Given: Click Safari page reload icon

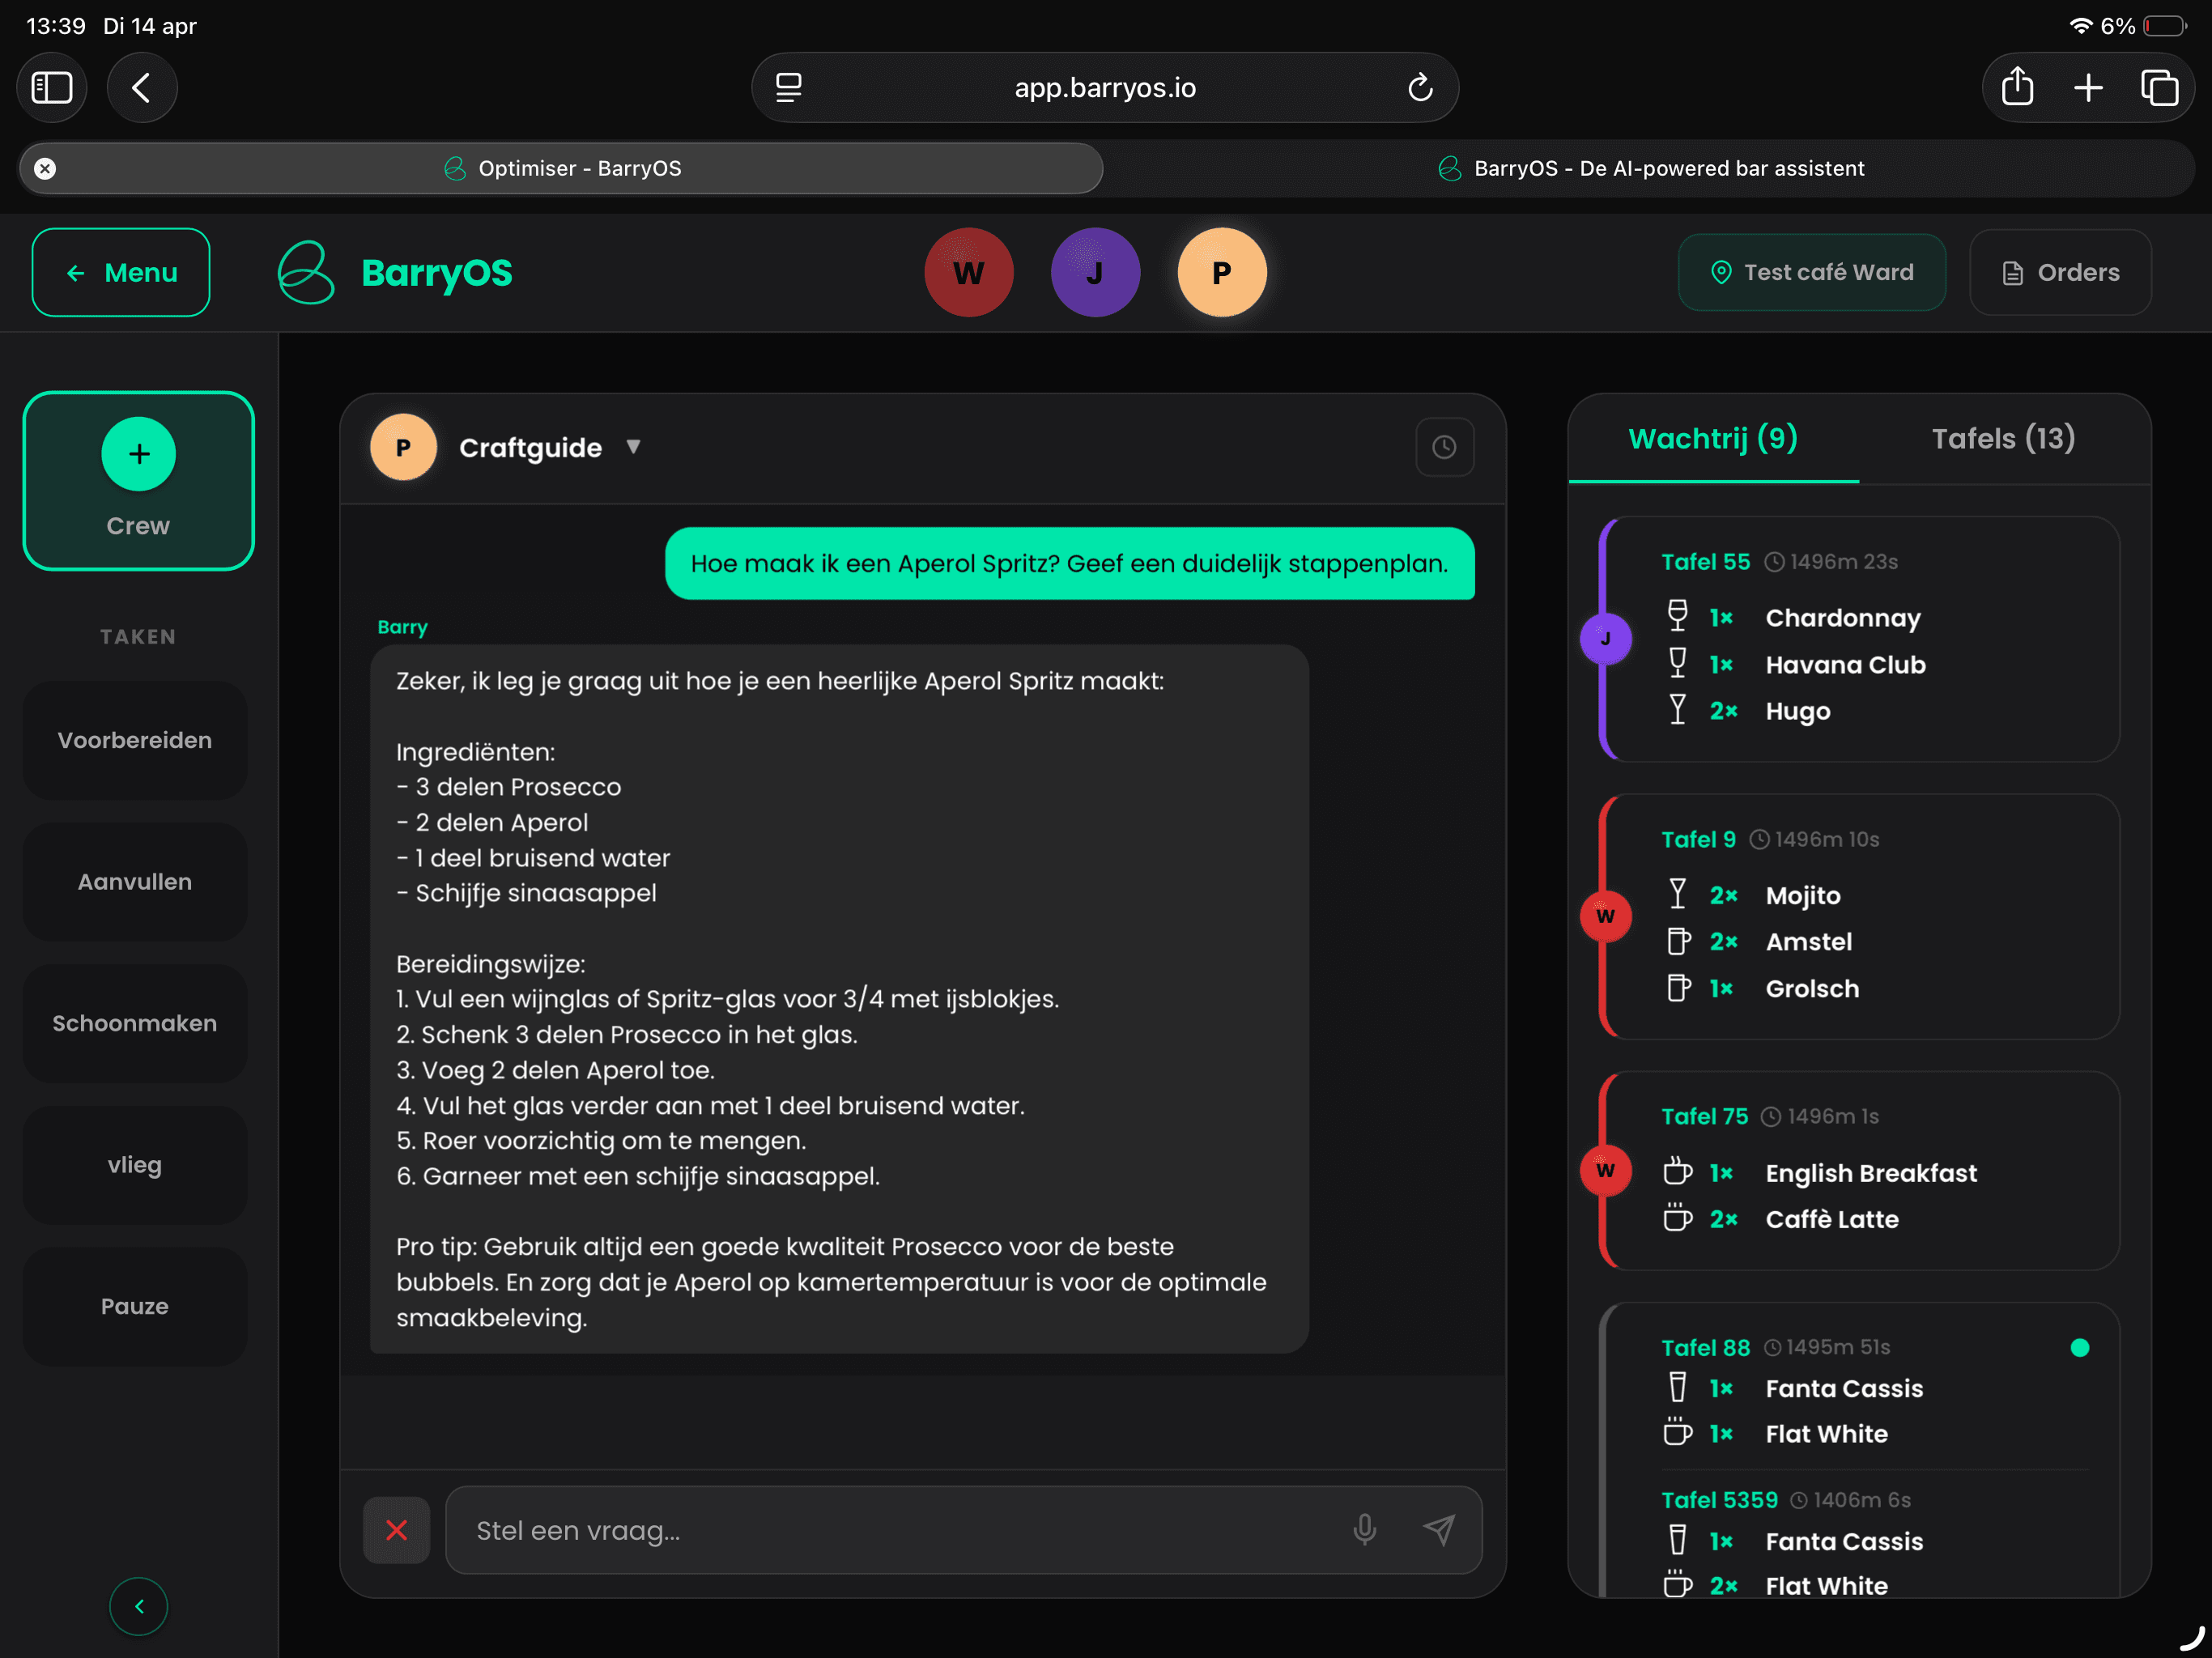Looking at the screenshot, I should [1420, 88].
